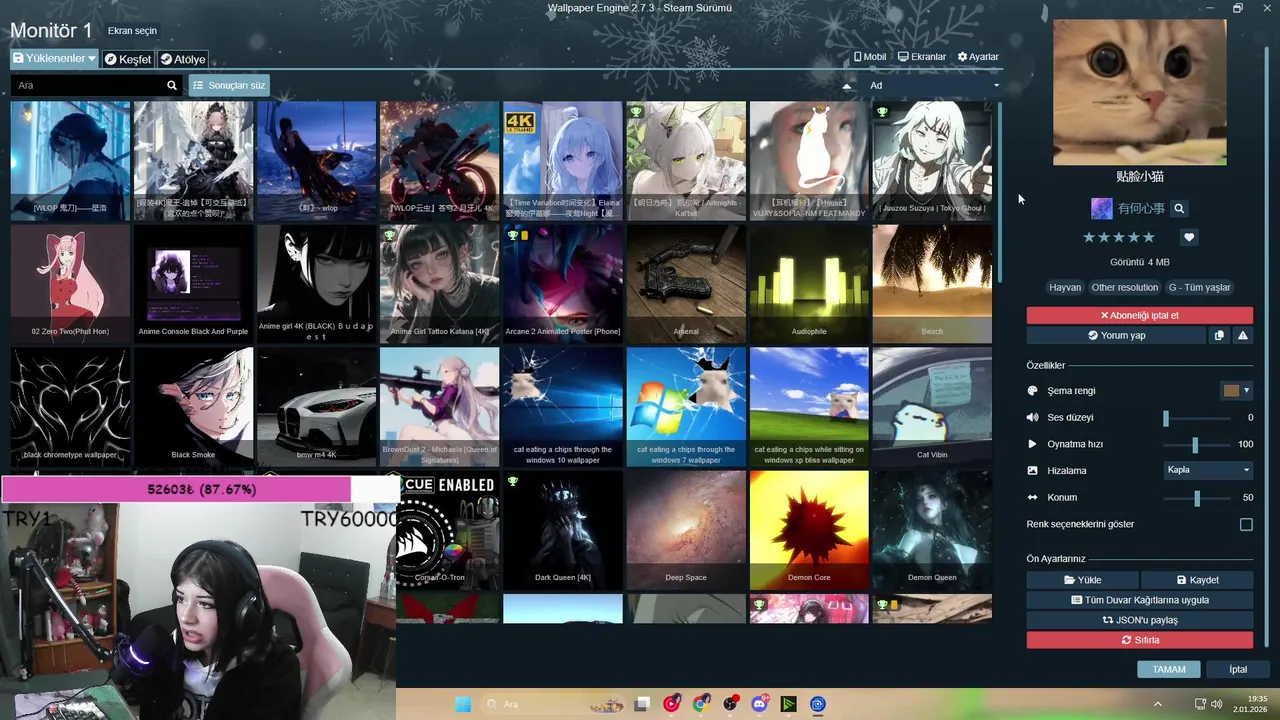
Task: Select the bmw m4 4K wallpaper
Action: [316, 407]
